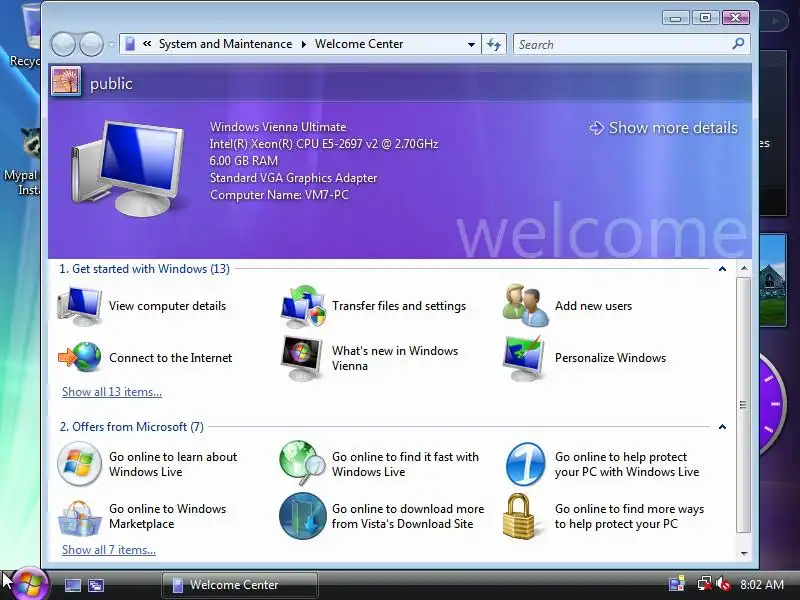
Task: Click the address bar folder icon
Action: point(131,44)
